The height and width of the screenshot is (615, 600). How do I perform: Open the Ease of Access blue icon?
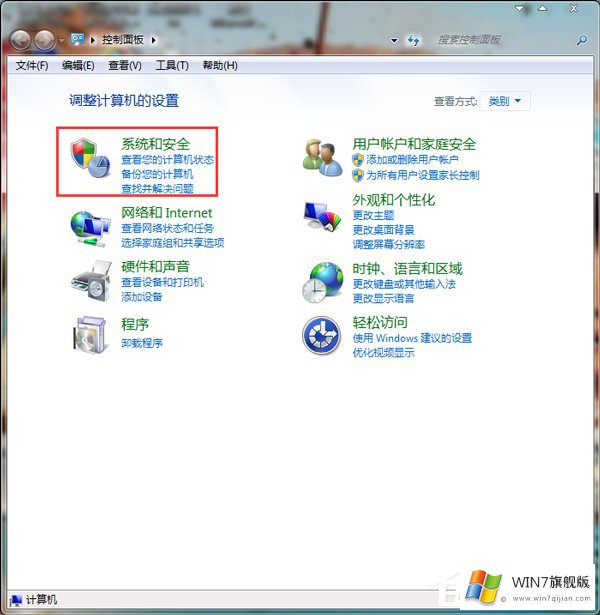pyautogui.click(x=322, y=336)
